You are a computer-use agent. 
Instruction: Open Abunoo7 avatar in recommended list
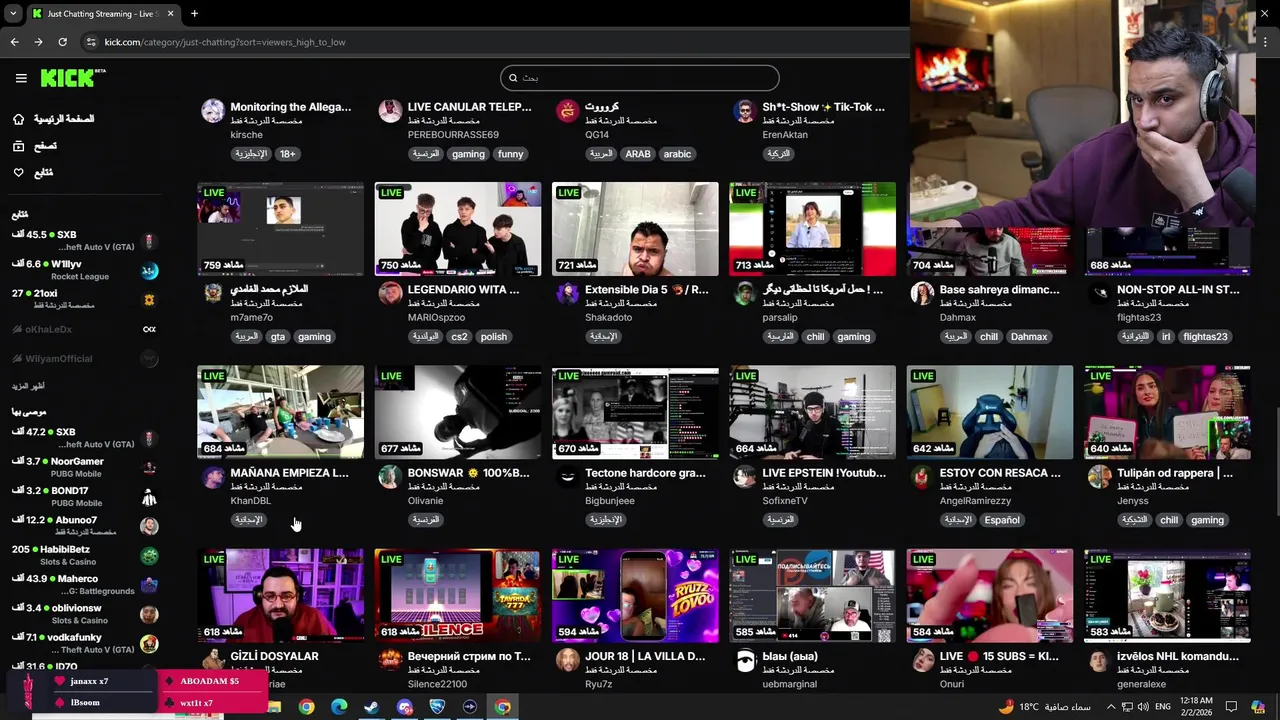(x=149, y=526)
